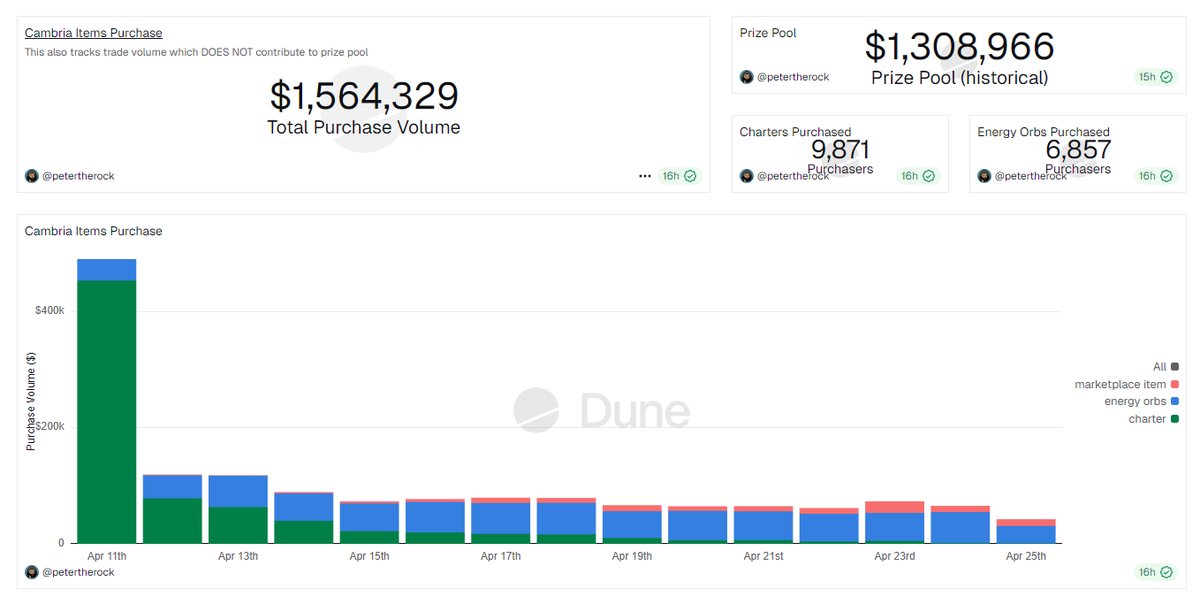Click 15h refresh badge on Prize Pool card
Screen dimensions: 1200x604
point(1154,77)
